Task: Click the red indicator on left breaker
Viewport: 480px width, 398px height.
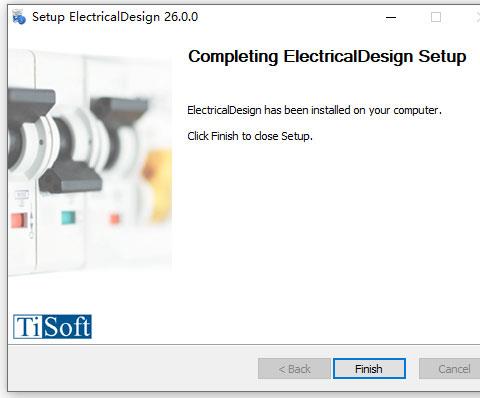Action: [19, 220]
